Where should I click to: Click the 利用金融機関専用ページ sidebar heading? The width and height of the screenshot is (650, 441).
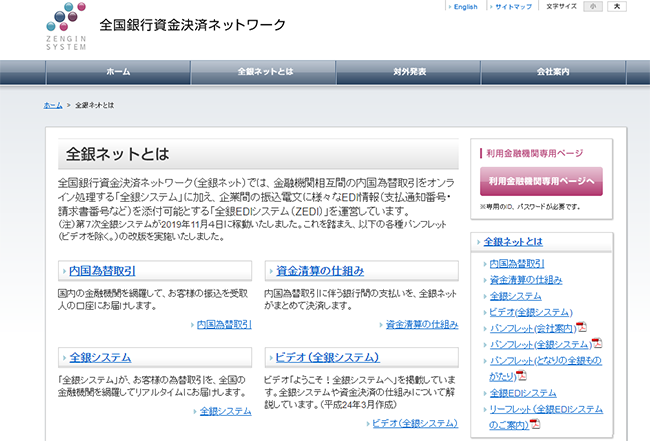click(535, 153)
